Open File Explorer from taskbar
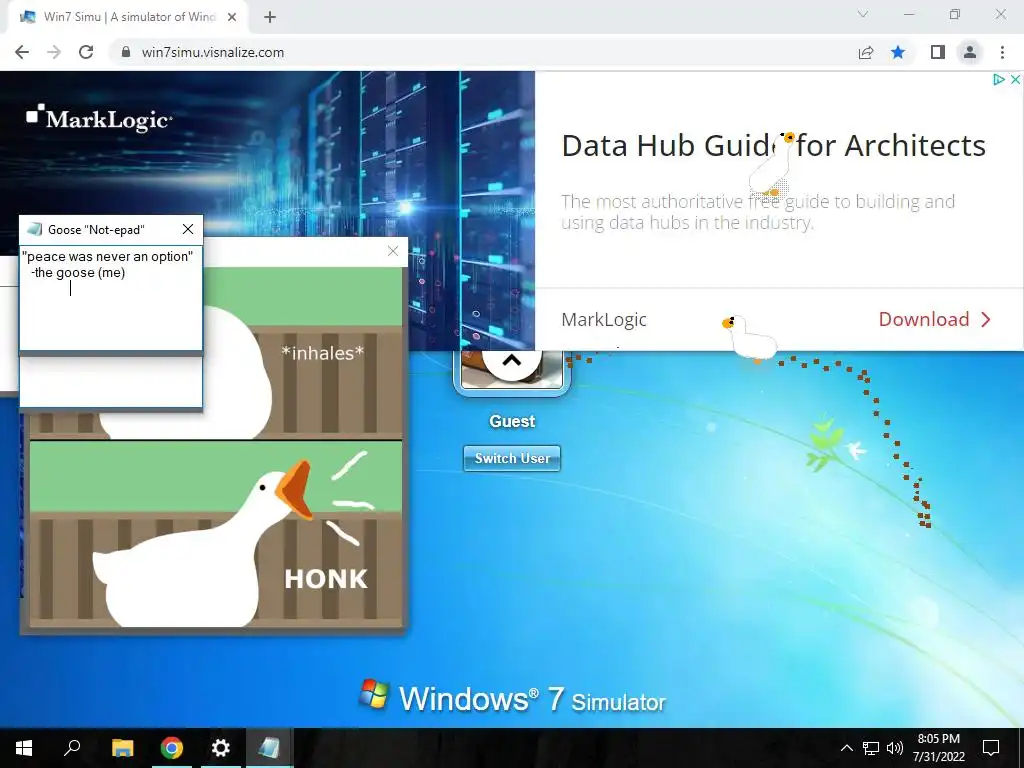The image size is (1024, 768). pos(122,748)
